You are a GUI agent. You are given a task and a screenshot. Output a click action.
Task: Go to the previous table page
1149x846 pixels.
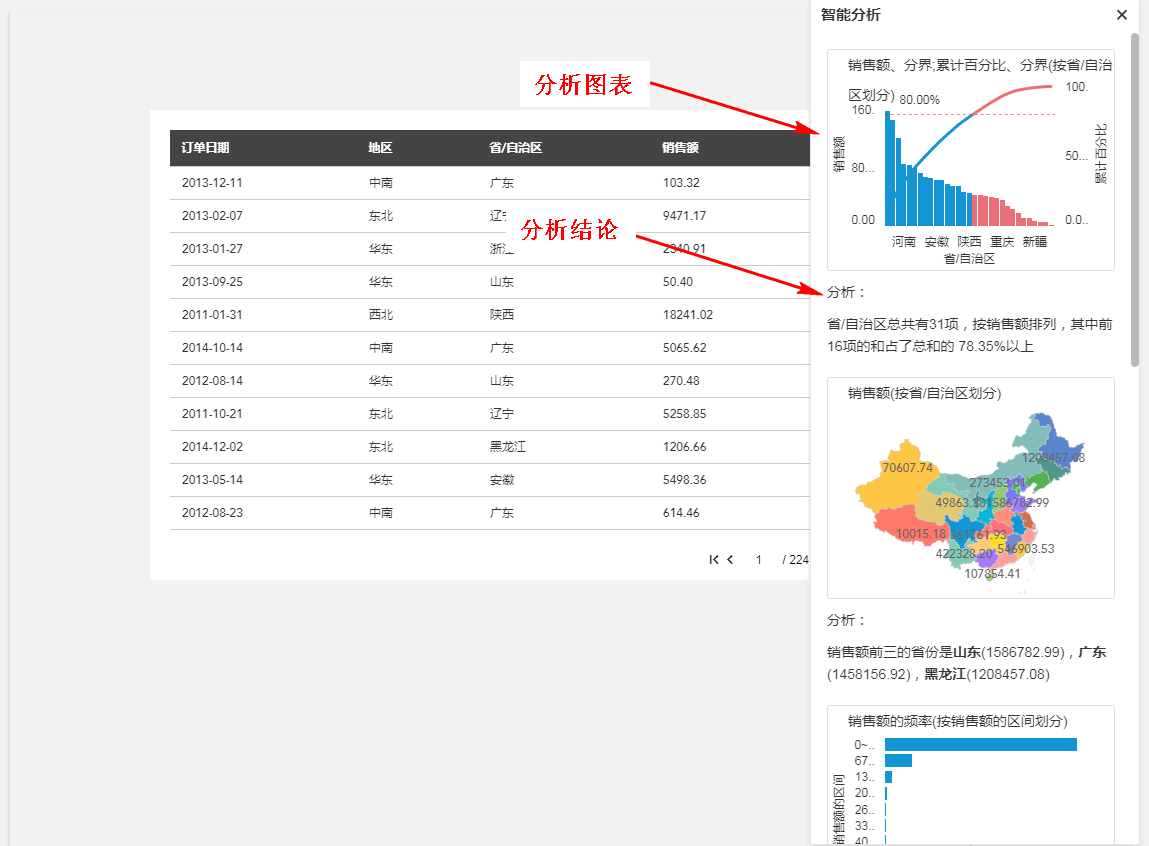pyautogui.click(x=730, y=560)
